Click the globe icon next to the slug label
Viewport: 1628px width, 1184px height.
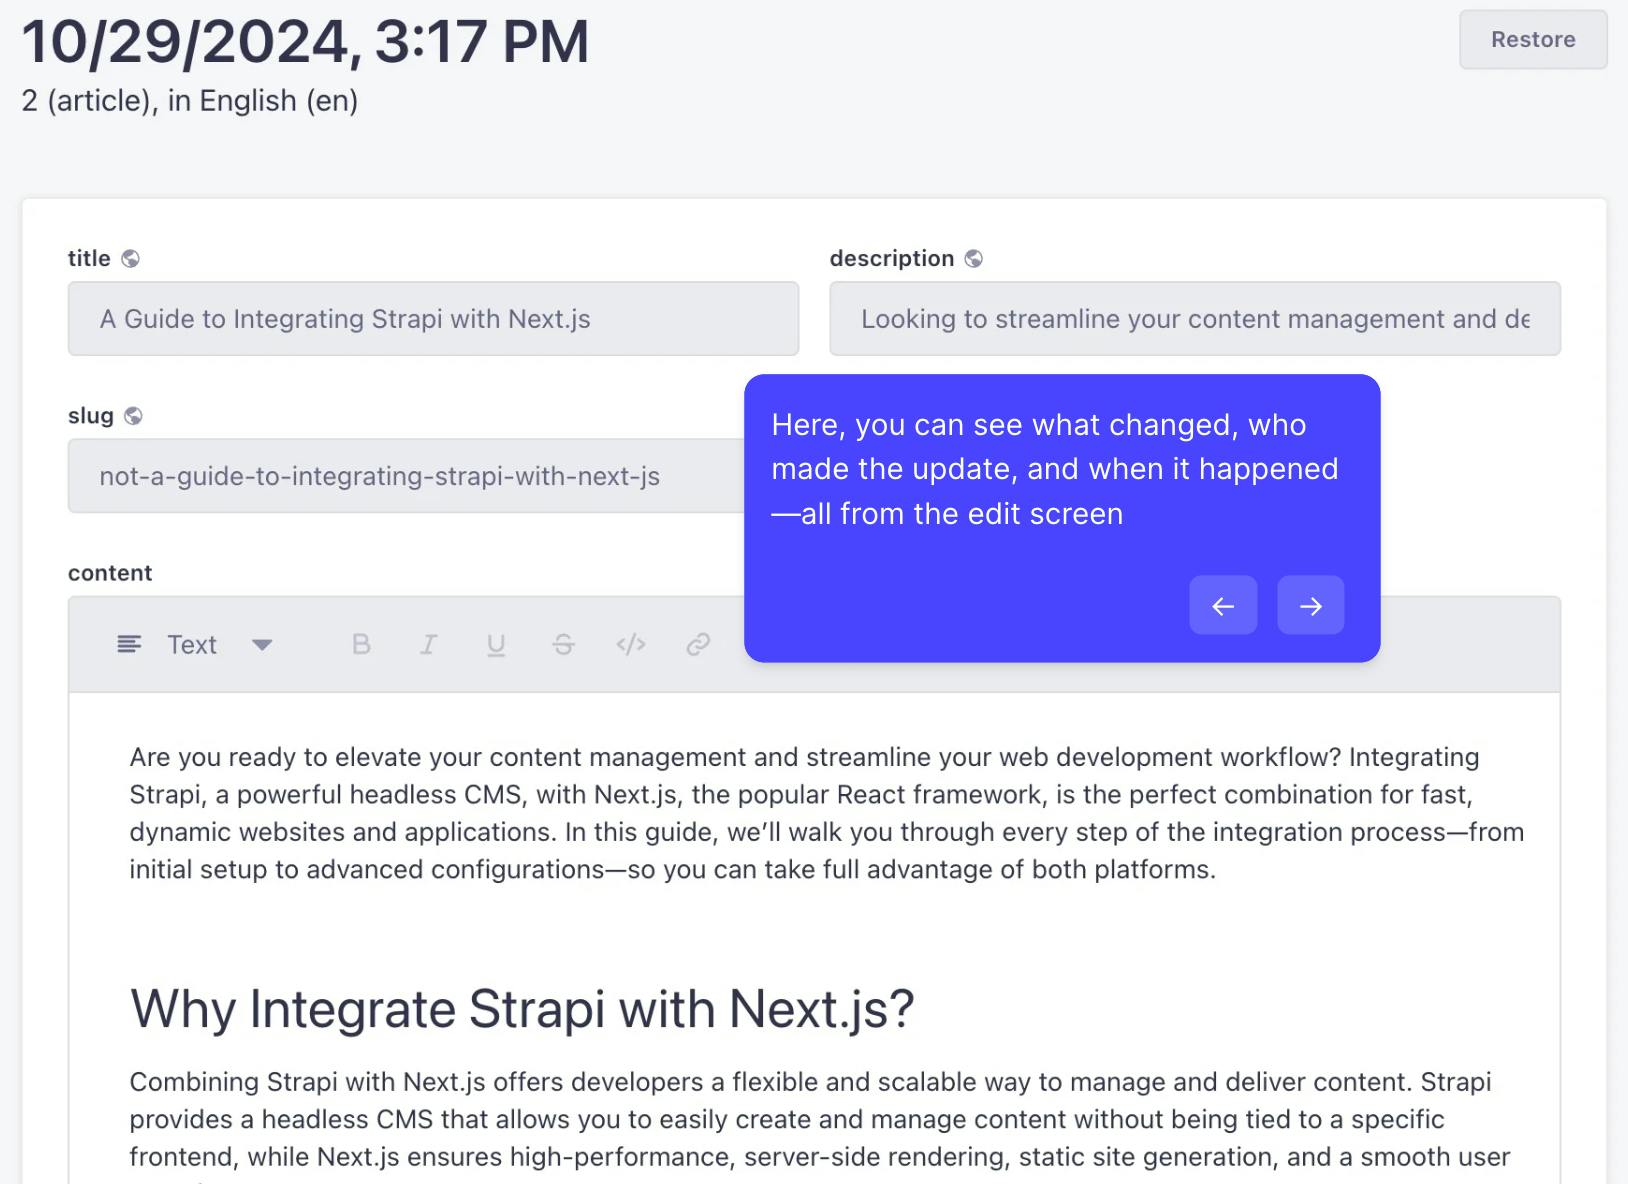133,415
